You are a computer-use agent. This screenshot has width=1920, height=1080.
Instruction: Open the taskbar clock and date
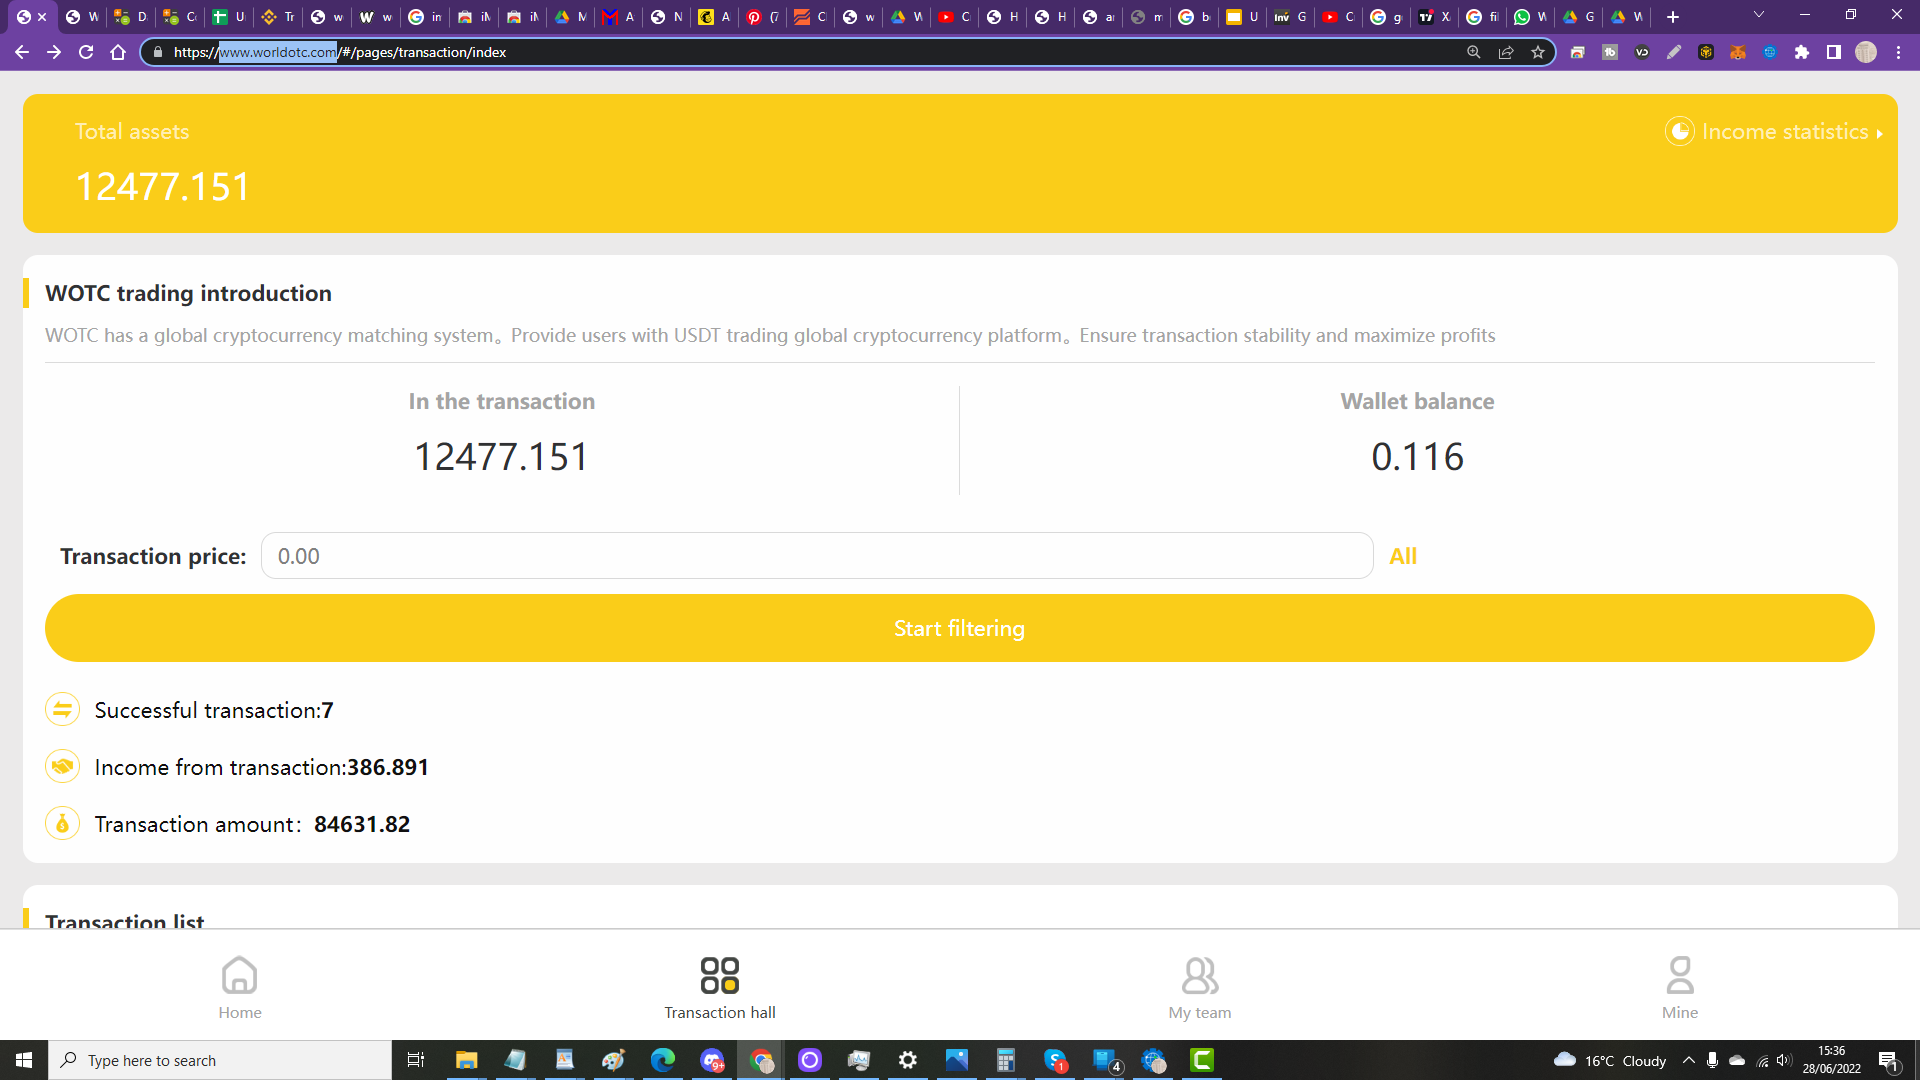[x=1832, y=1060]
